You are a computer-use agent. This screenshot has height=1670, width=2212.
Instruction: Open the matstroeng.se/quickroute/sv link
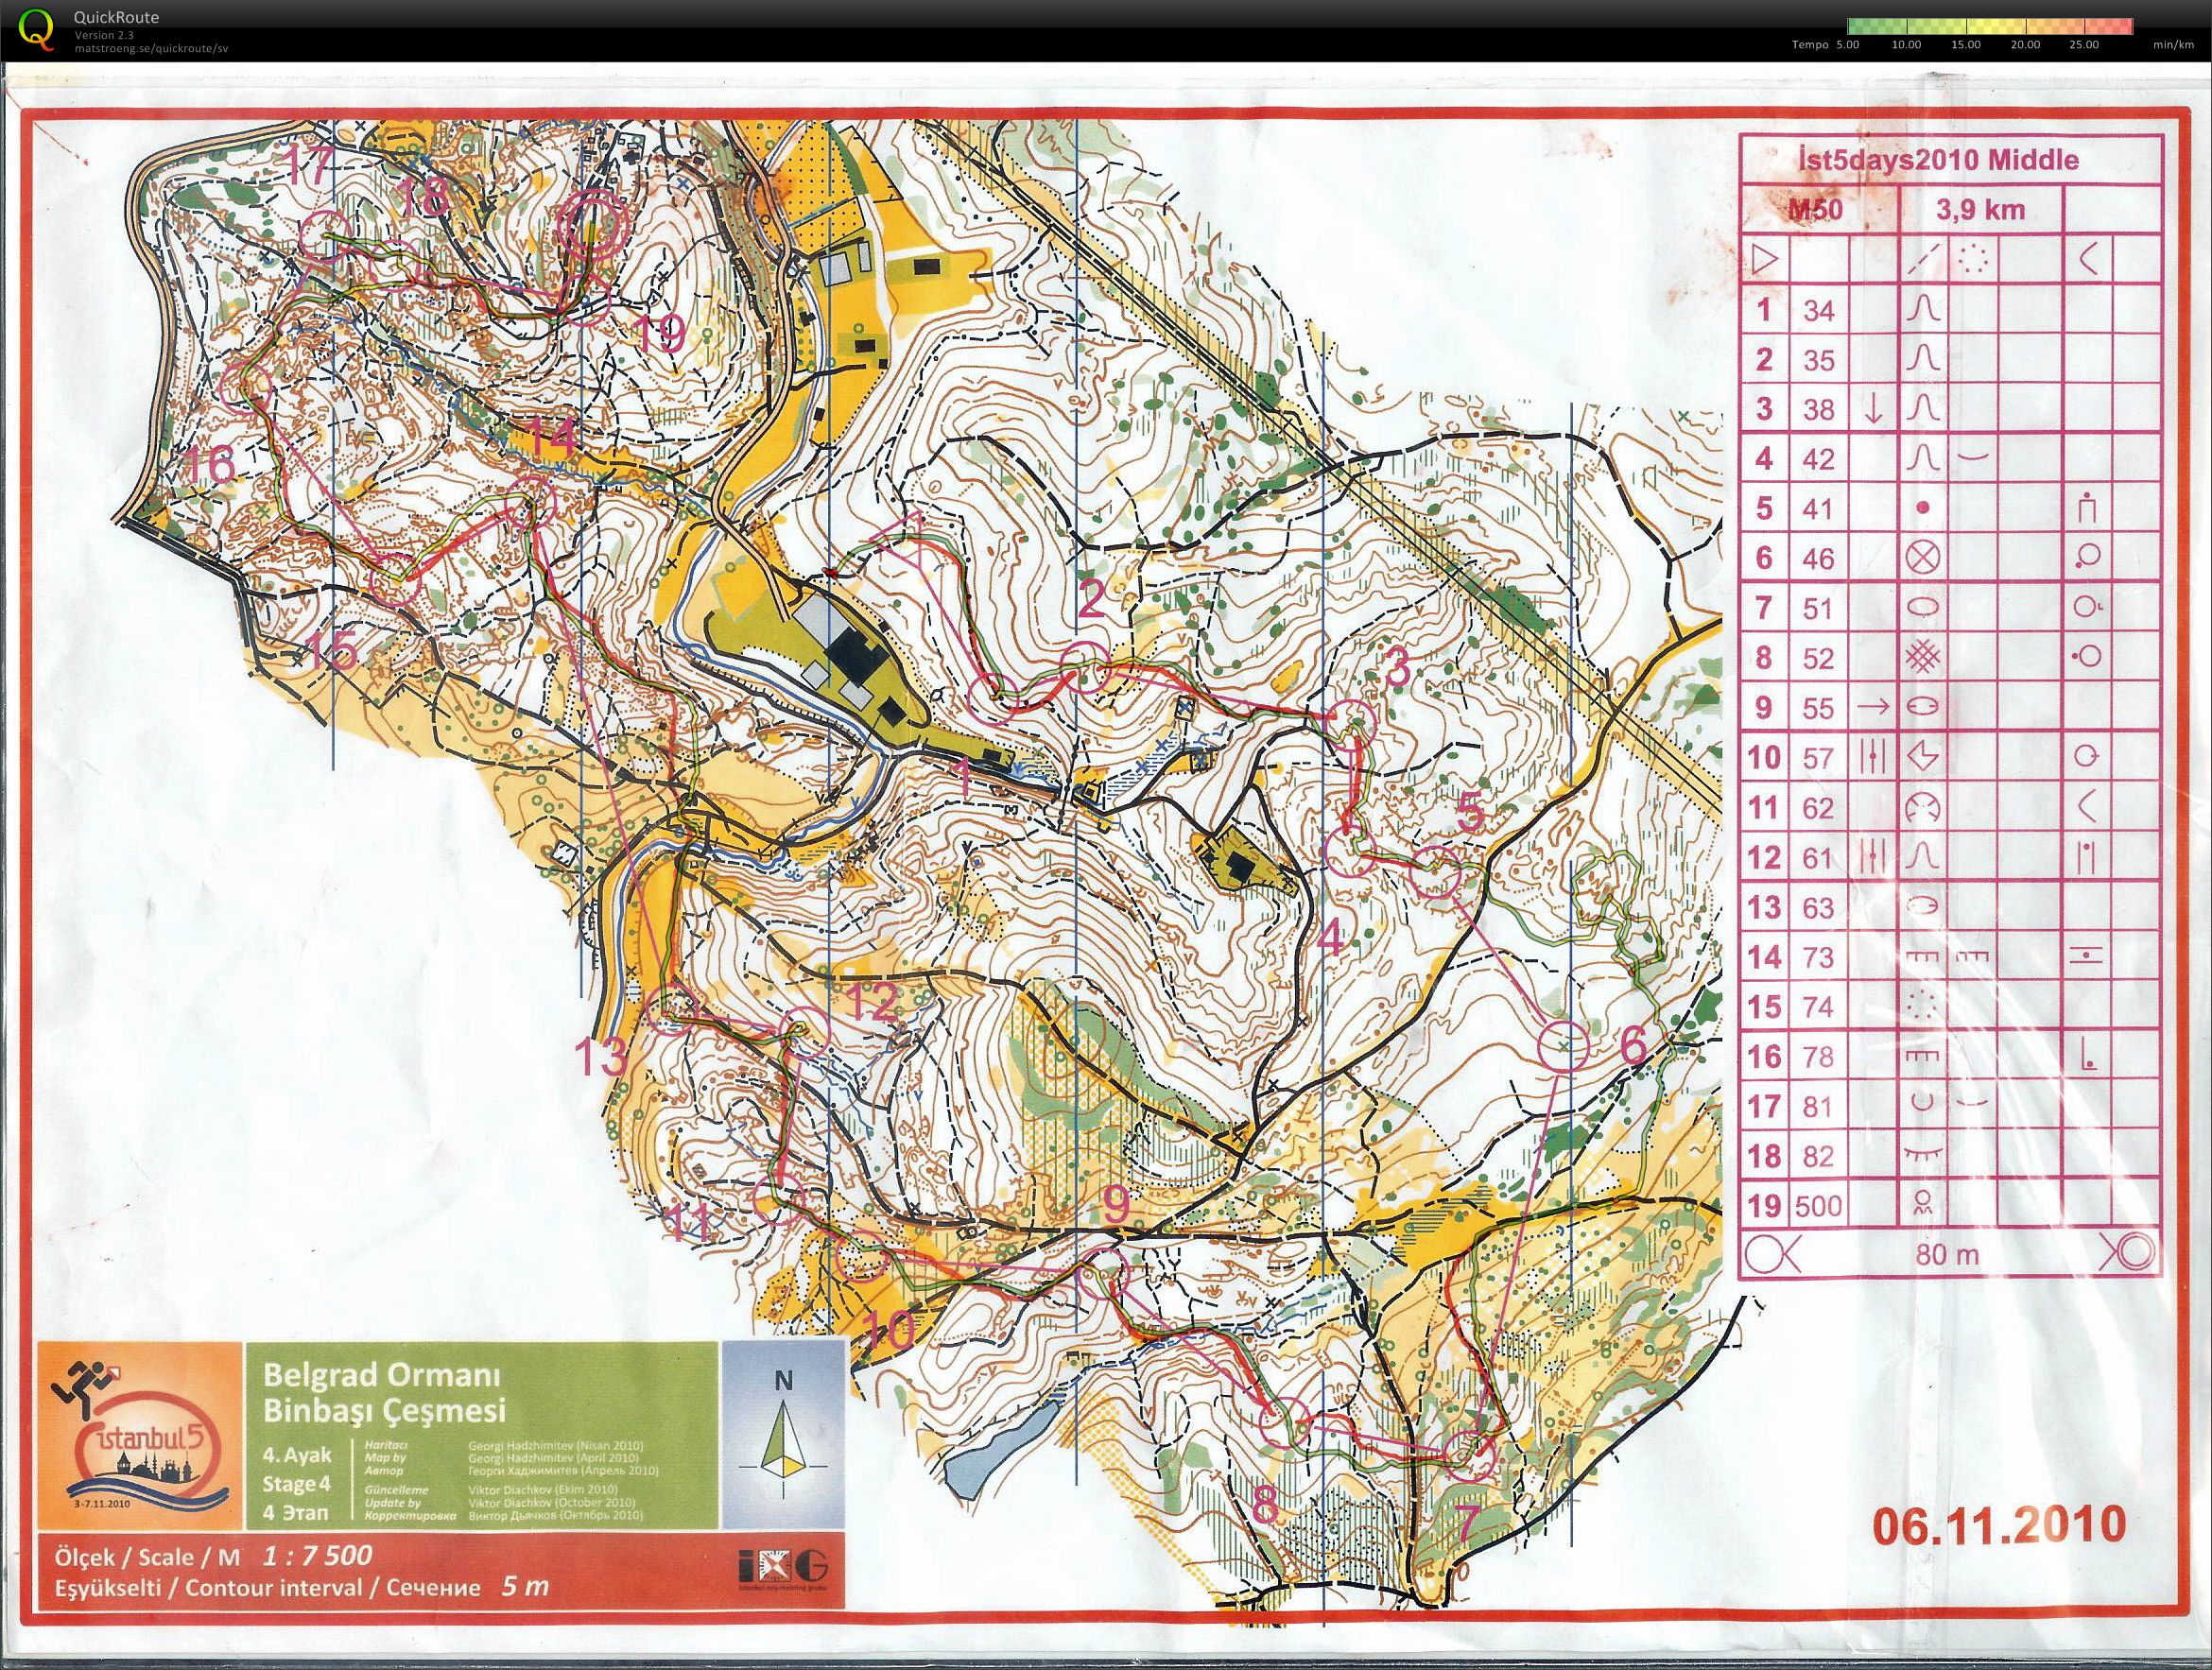pyautogui.click(x=151, y=48)
